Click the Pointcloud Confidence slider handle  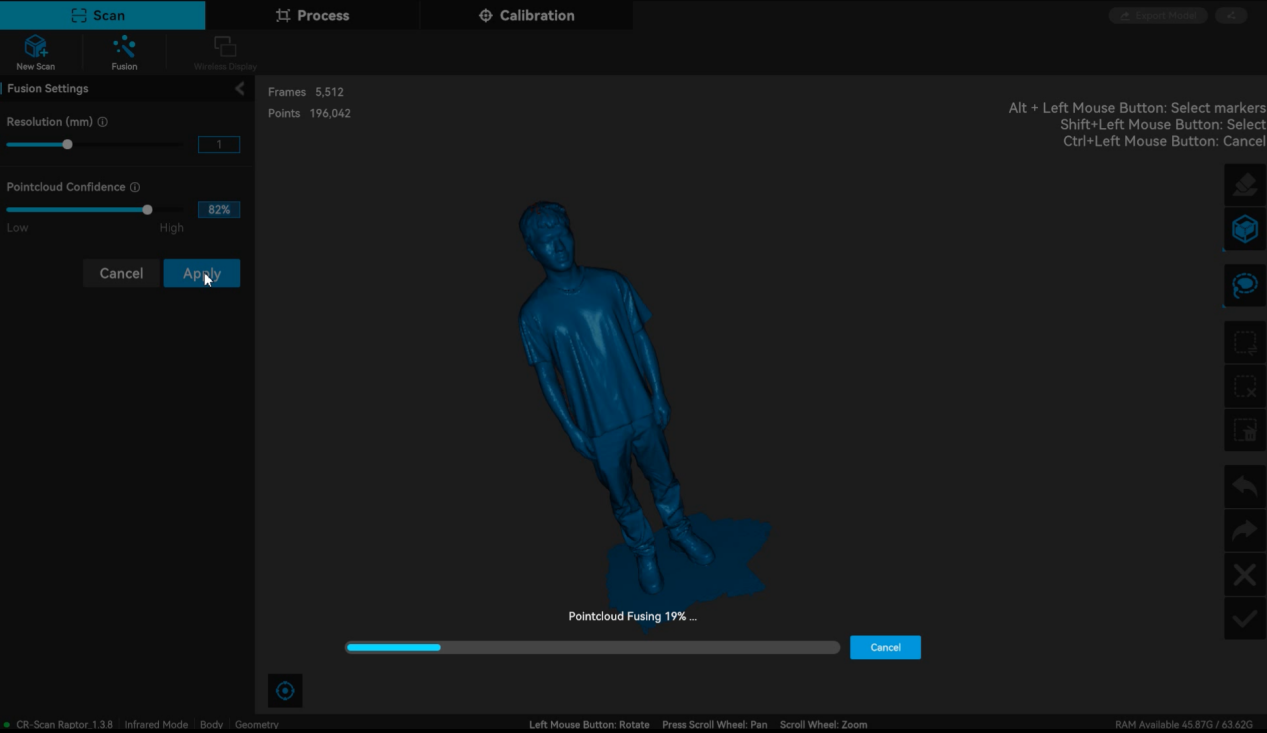point(147,210)
